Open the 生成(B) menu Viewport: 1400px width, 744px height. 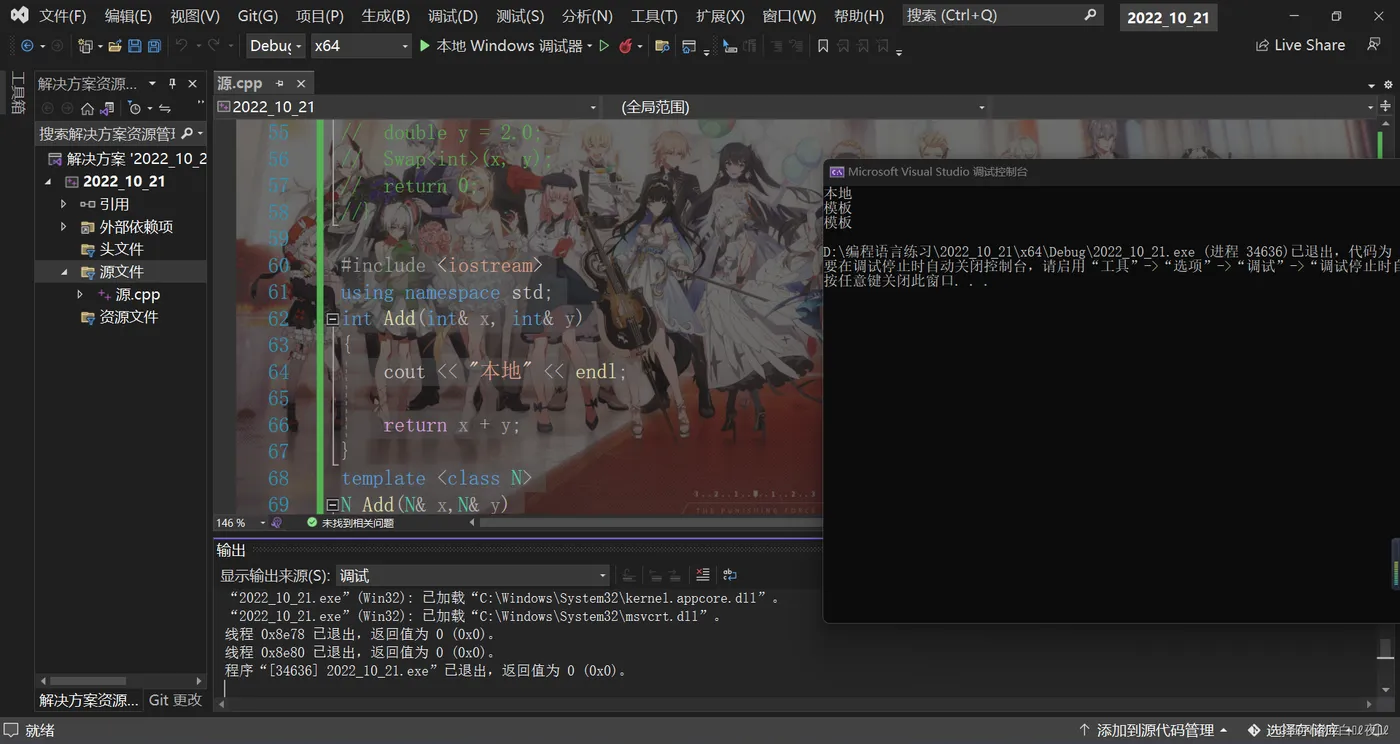click(385, 16)
